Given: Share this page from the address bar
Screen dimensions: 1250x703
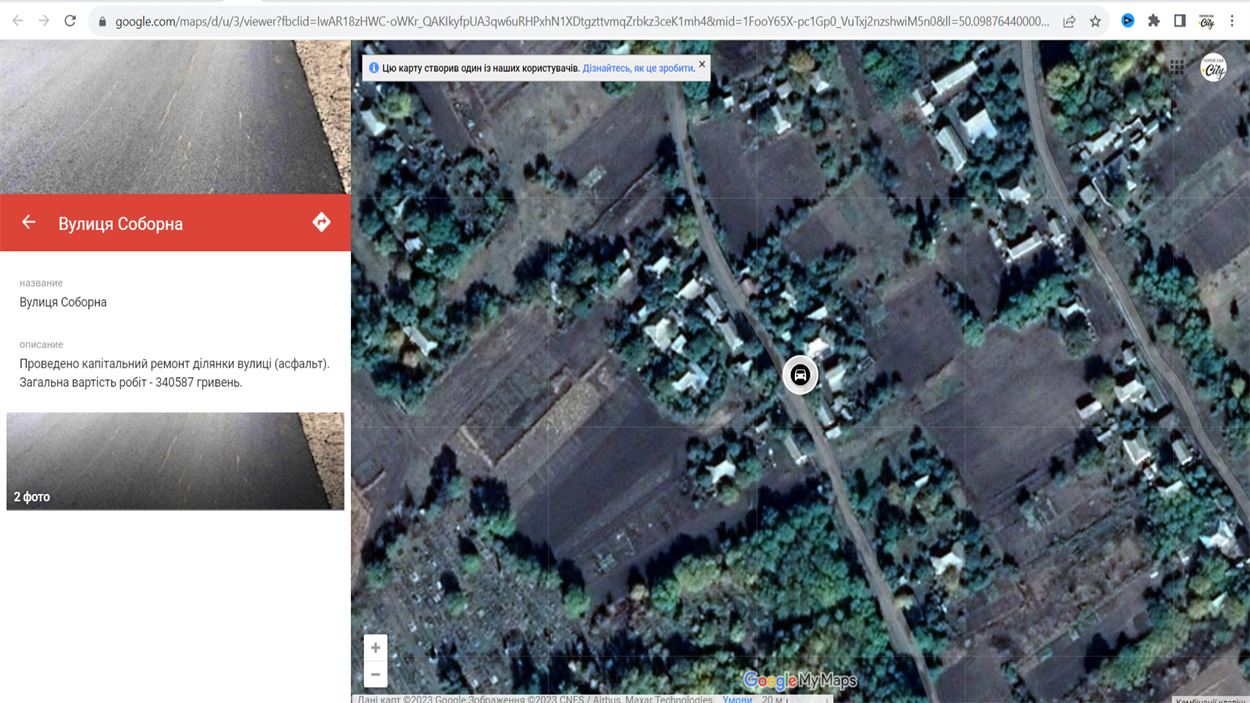Looking at the screenshot, I should pos(1069,21).
